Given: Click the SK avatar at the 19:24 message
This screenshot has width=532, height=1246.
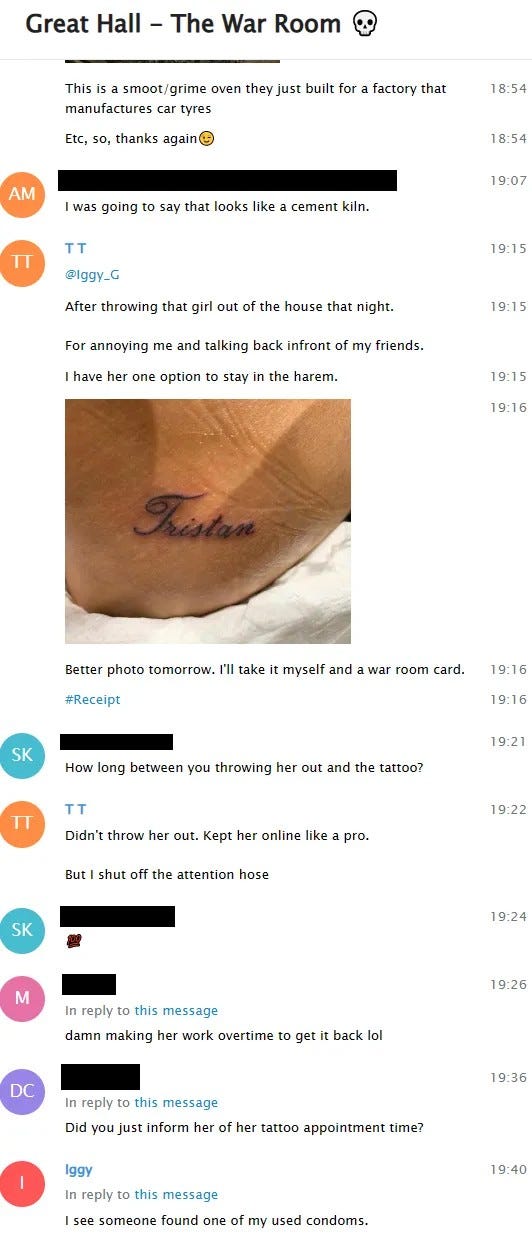Looking at the screenshot, I should 22,930.
